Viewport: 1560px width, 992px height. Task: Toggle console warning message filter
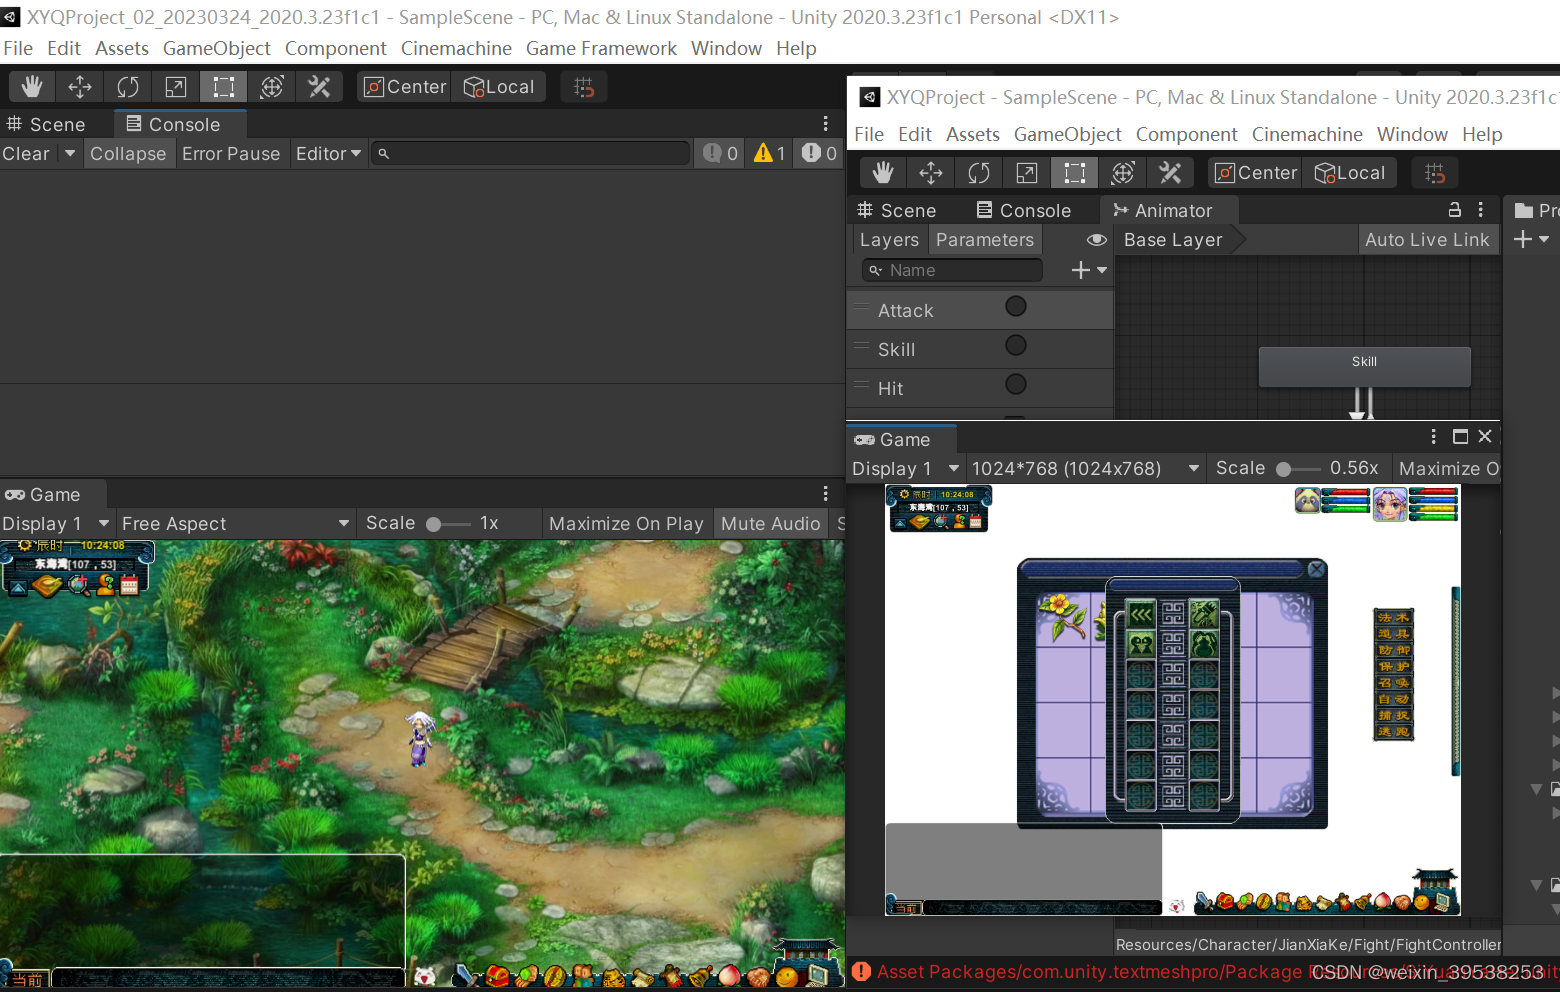(769, 153)
